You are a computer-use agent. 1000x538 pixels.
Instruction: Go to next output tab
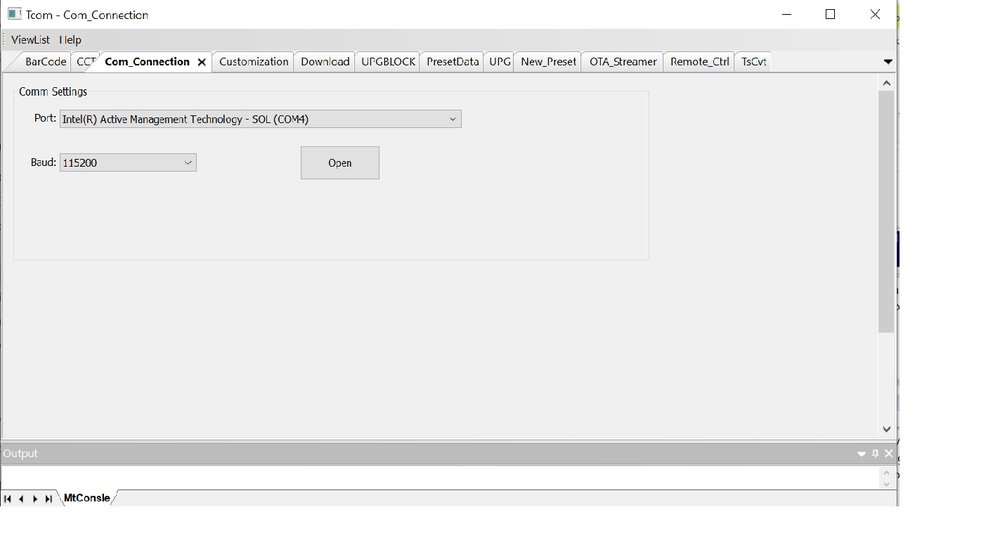tap(35, 498)
